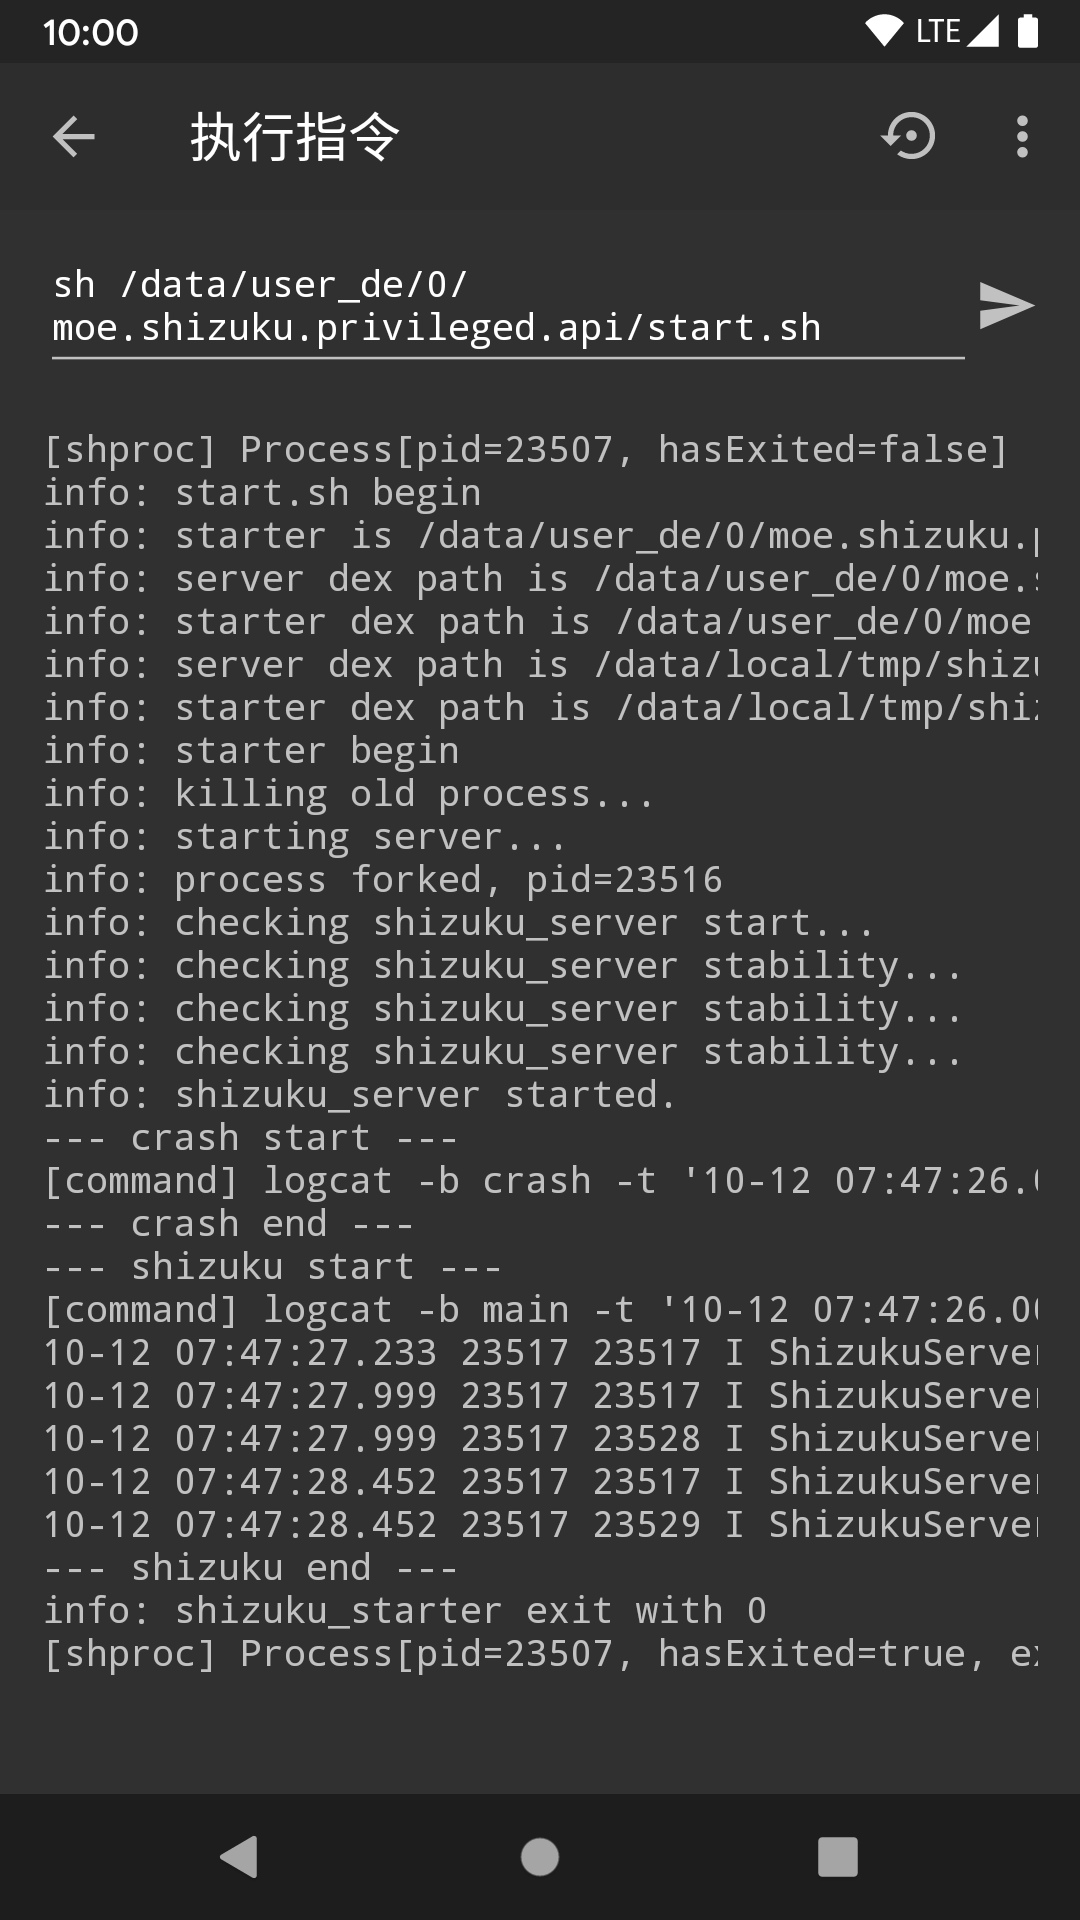This screenshot has height=1920, width=1080.
Task: Tap the Android home circle button
Action: [540, 1857]
